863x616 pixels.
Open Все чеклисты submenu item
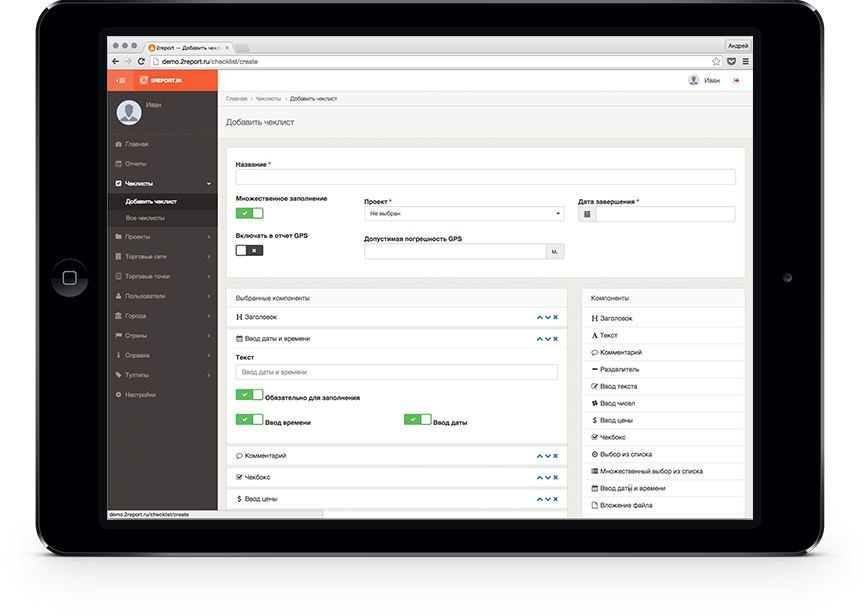pyautogui.click(x=163, y=218)
